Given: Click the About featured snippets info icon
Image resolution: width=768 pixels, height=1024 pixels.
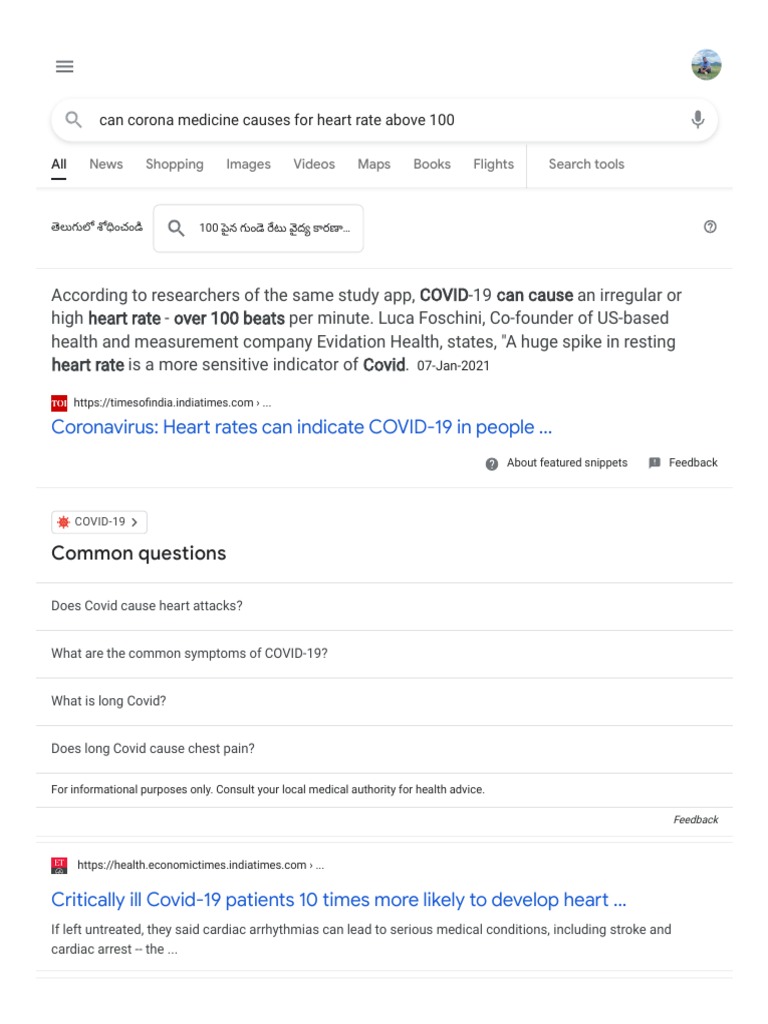Looking at the screenshot, I should click(491, 463).
